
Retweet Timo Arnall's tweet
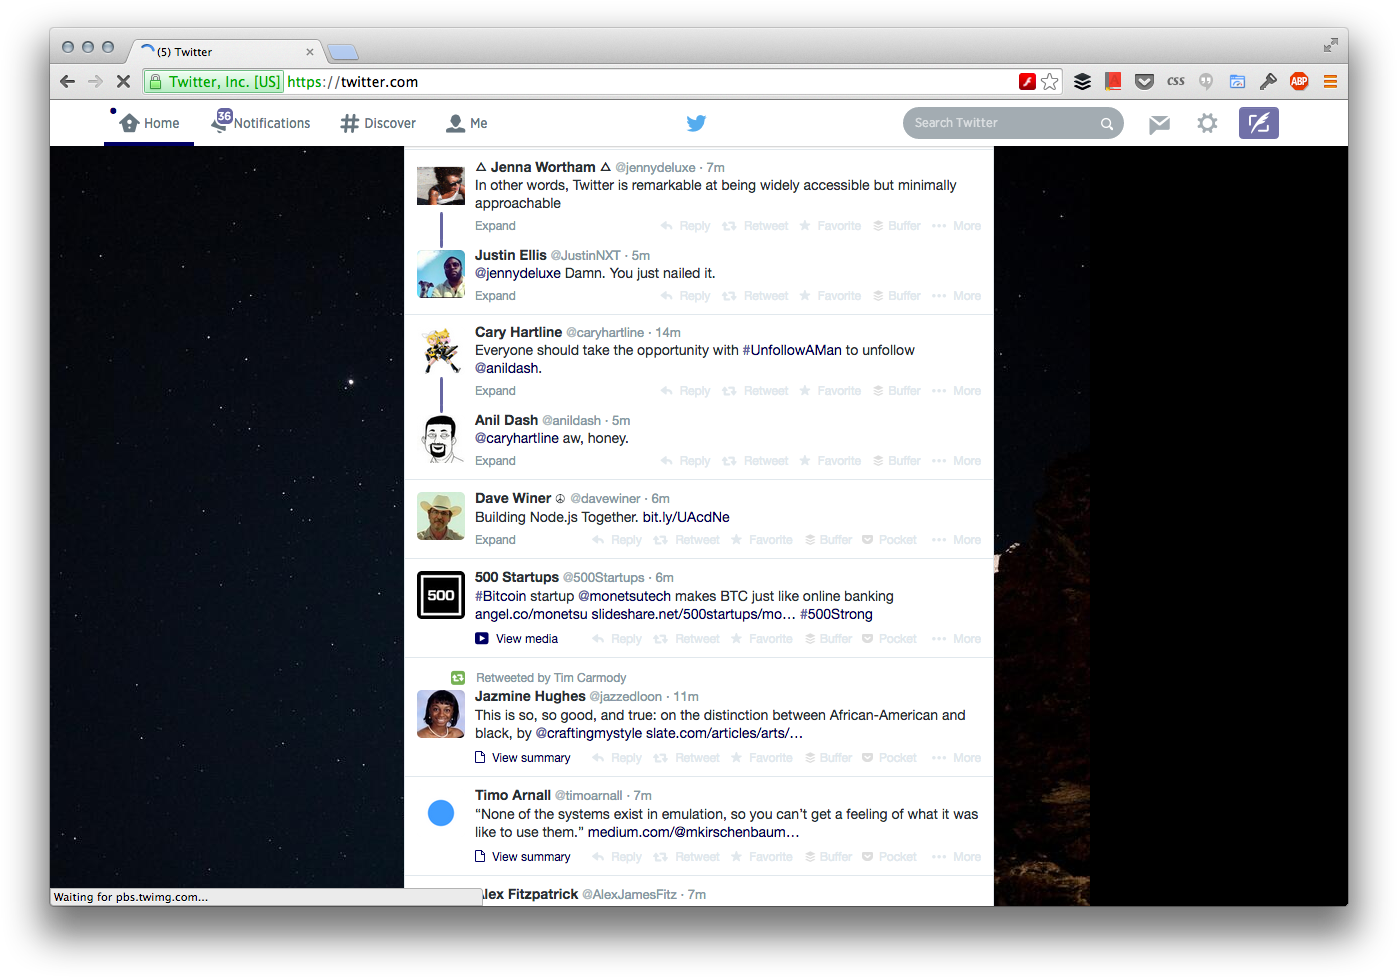pos(687,857)
